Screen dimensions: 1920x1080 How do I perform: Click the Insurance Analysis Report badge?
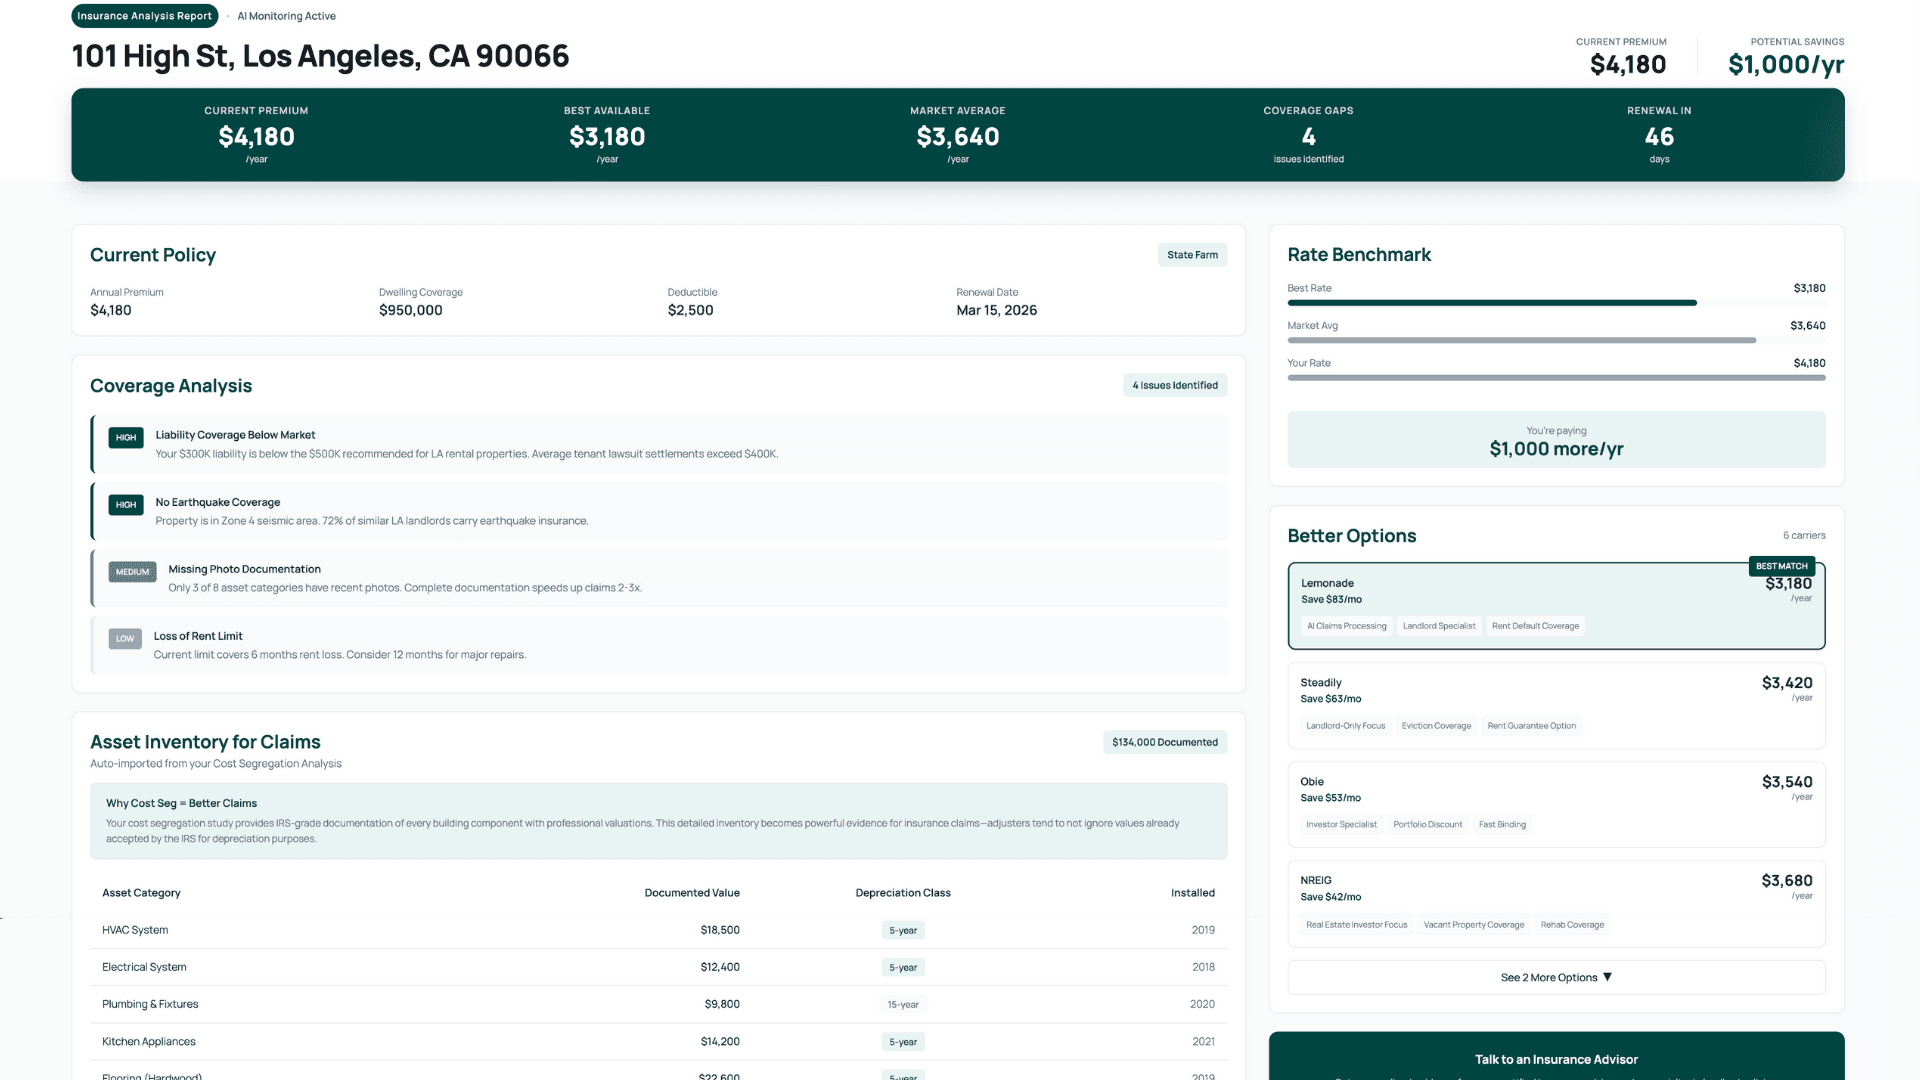pos(144,16)
